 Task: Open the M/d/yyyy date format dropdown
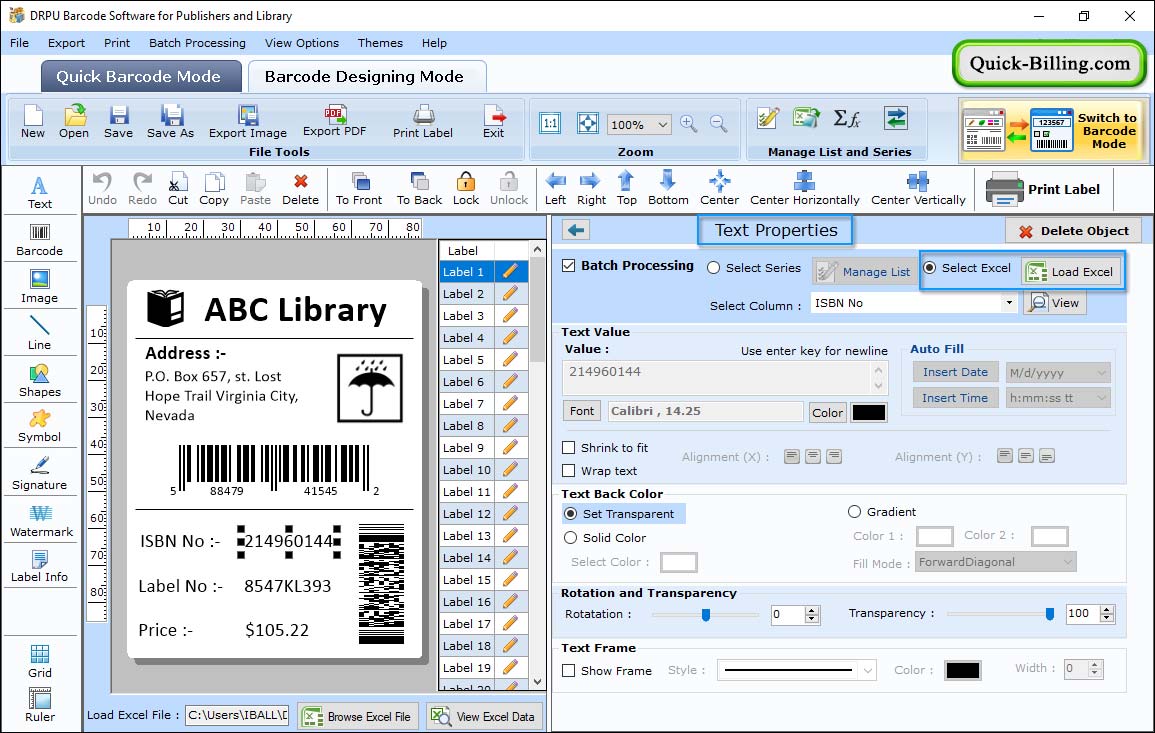point(1057,373)
